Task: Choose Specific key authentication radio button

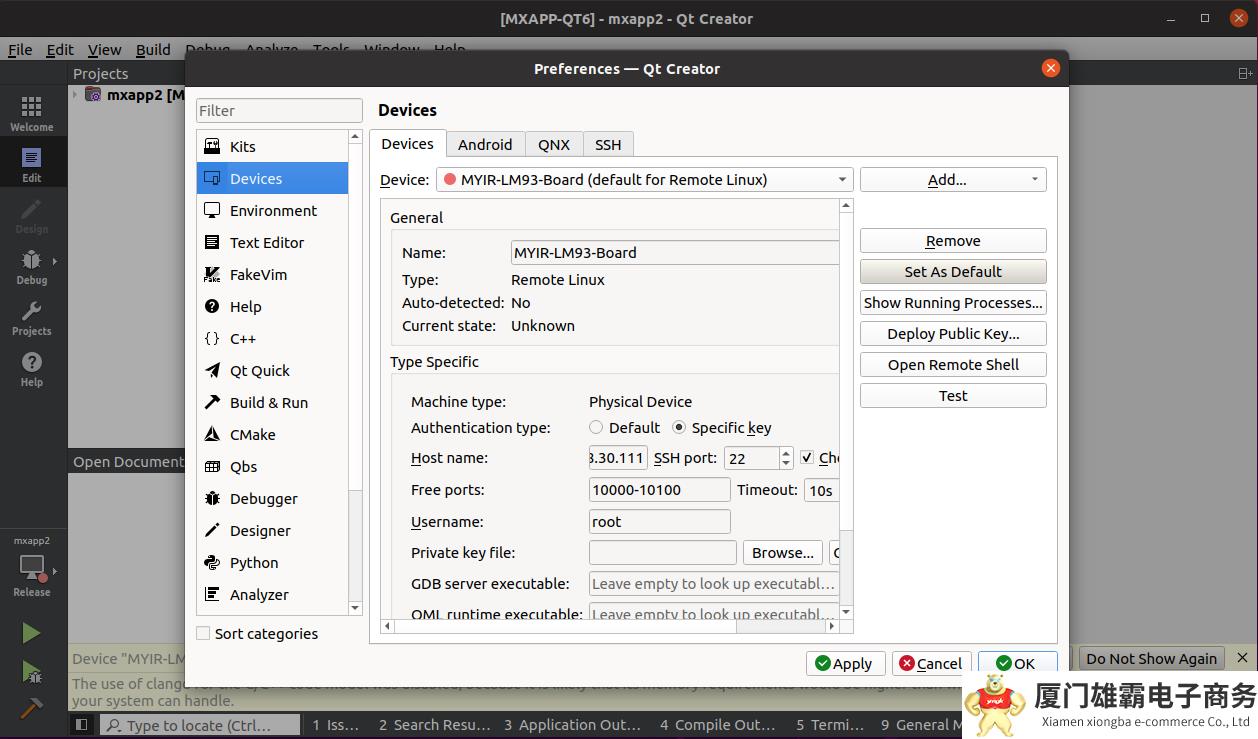Action: tap(680, 428)
